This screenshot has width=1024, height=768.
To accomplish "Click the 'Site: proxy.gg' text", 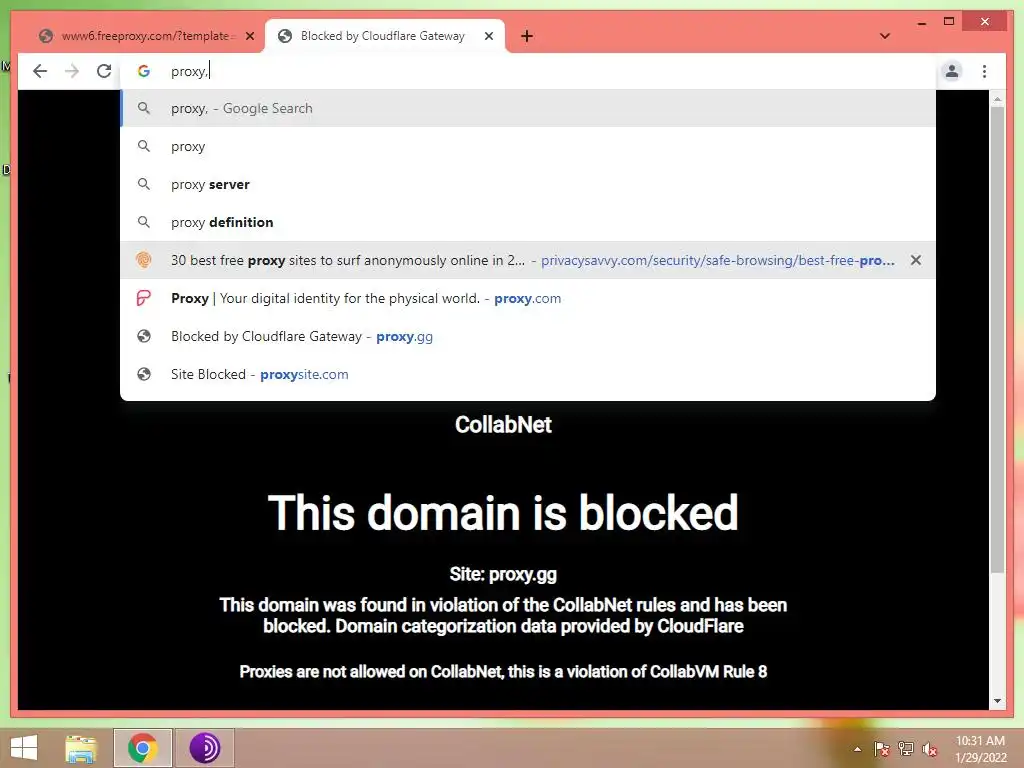I will click(503, 575).
